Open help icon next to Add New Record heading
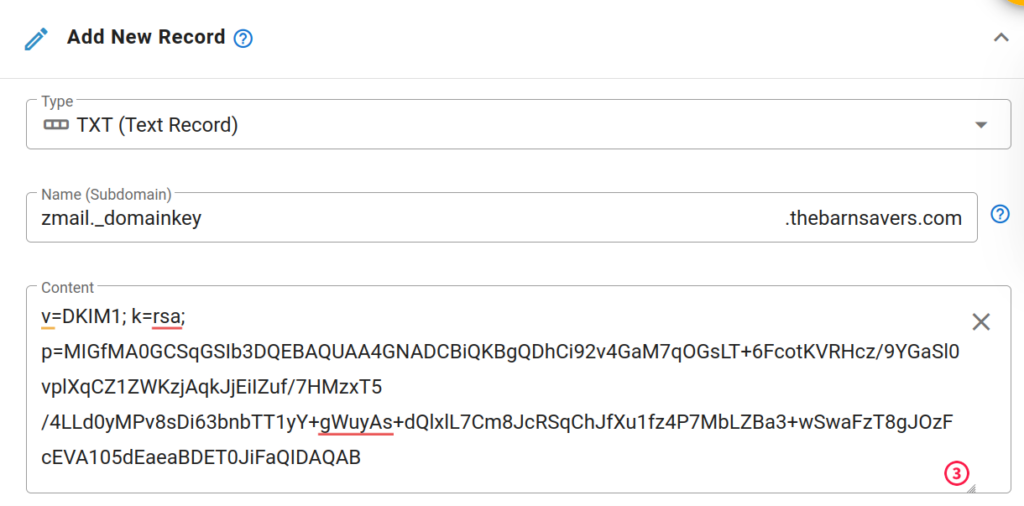The width and height of the screenshot is (1024, 506). point(243,39)
